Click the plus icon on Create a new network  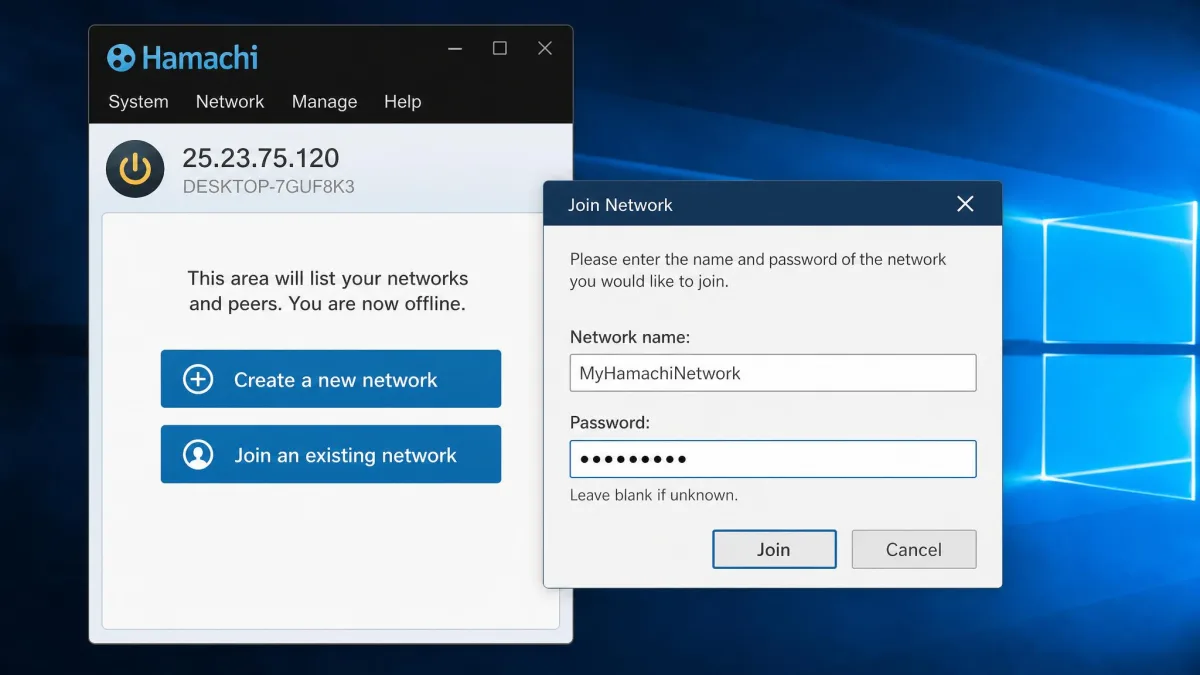pos(198,379)
